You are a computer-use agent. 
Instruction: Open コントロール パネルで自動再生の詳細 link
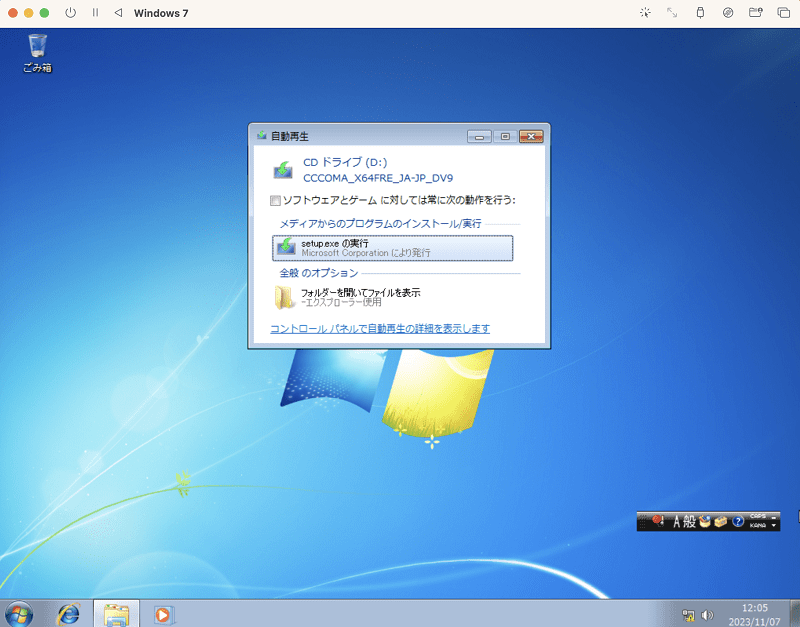pos(380,329)
